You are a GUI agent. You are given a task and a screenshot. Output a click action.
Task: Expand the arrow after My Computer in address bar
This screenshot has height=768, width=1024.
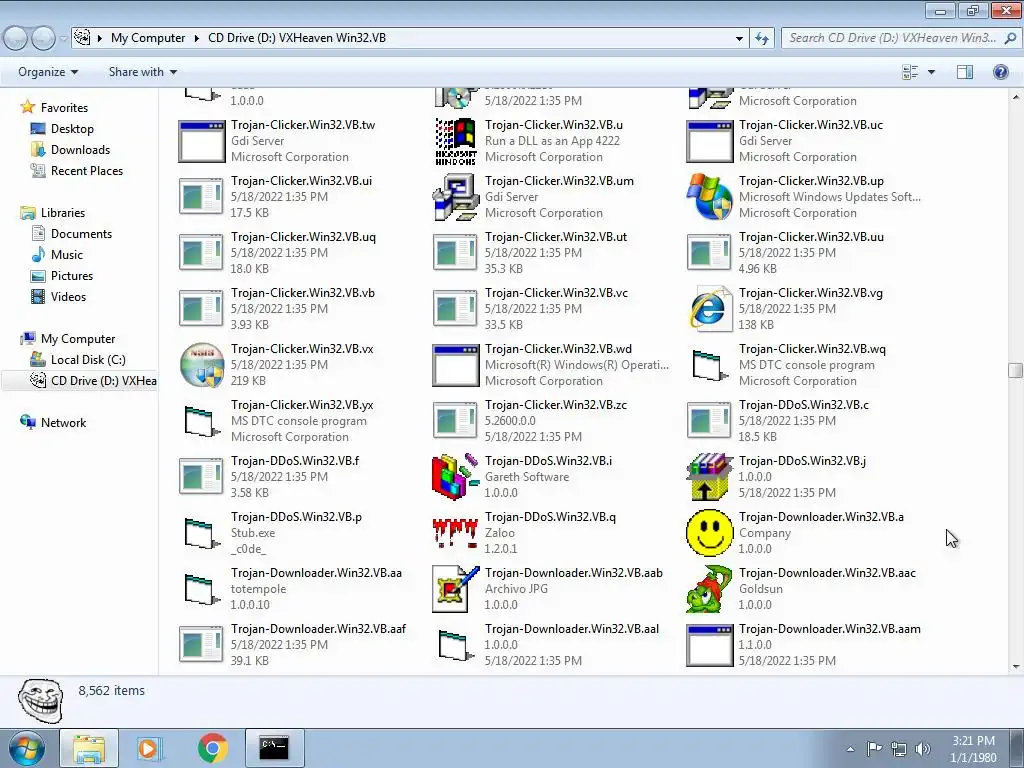pos(196,38)
